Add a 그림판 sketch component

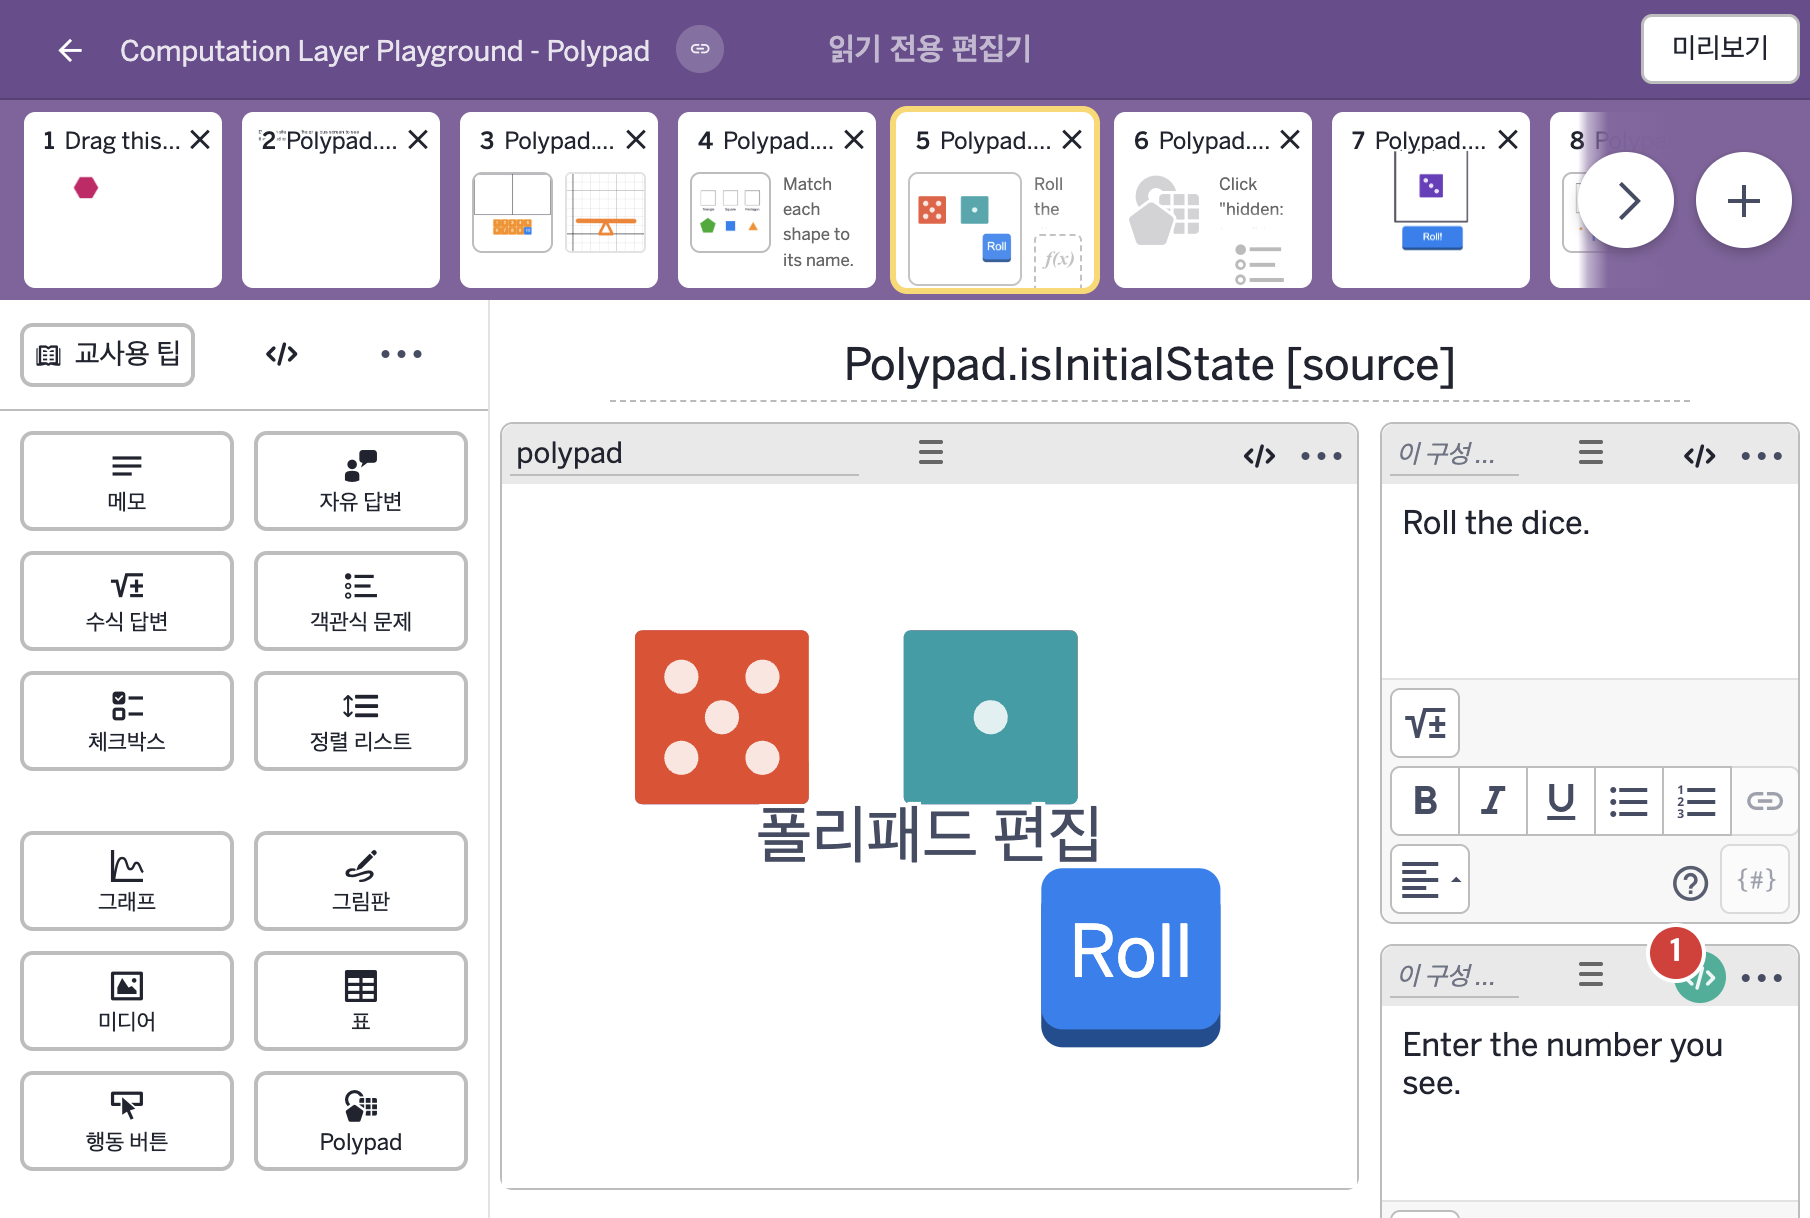pos(361,881)
